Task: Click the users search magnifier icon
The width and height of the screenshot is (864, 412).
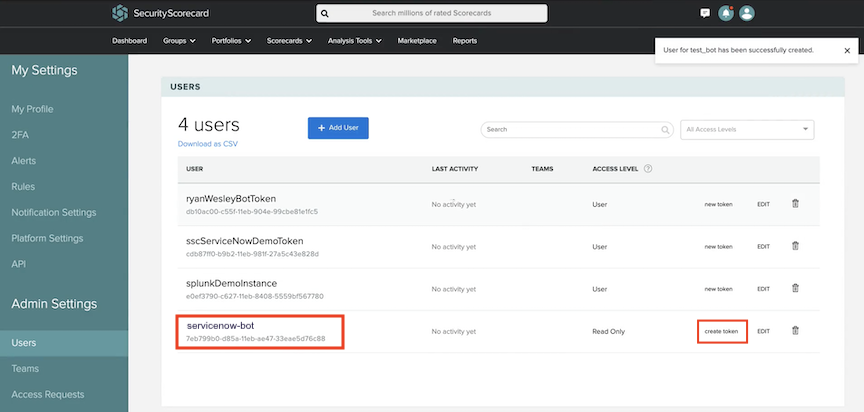Action: coord(666,130)
